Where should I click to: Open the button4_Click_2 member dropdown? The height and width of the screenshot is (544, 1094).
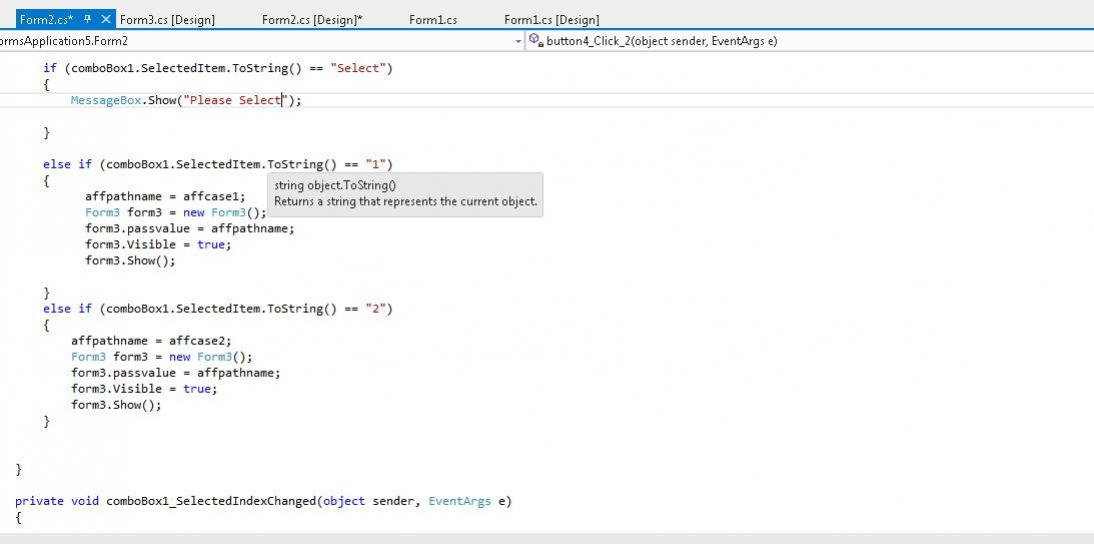(809, 41)
